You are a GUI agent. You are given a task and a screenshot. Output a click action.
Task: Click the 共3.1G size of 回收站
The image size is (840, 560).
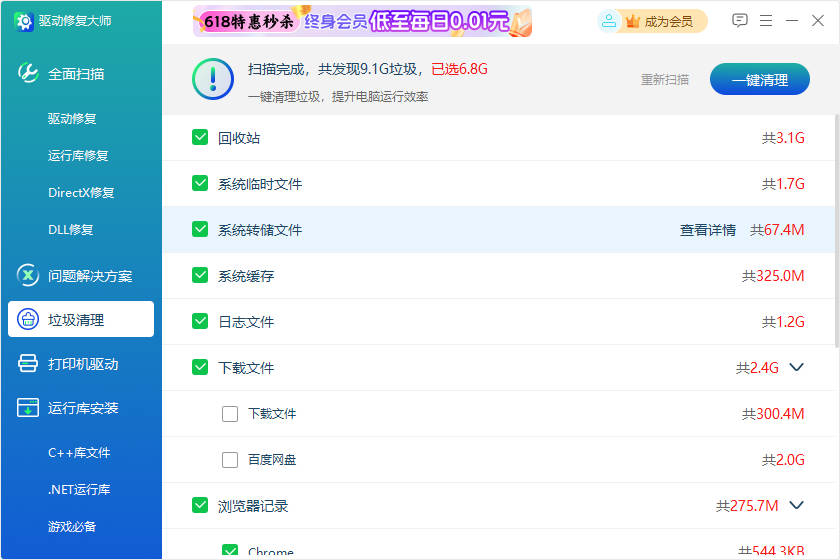coord(783,138)
